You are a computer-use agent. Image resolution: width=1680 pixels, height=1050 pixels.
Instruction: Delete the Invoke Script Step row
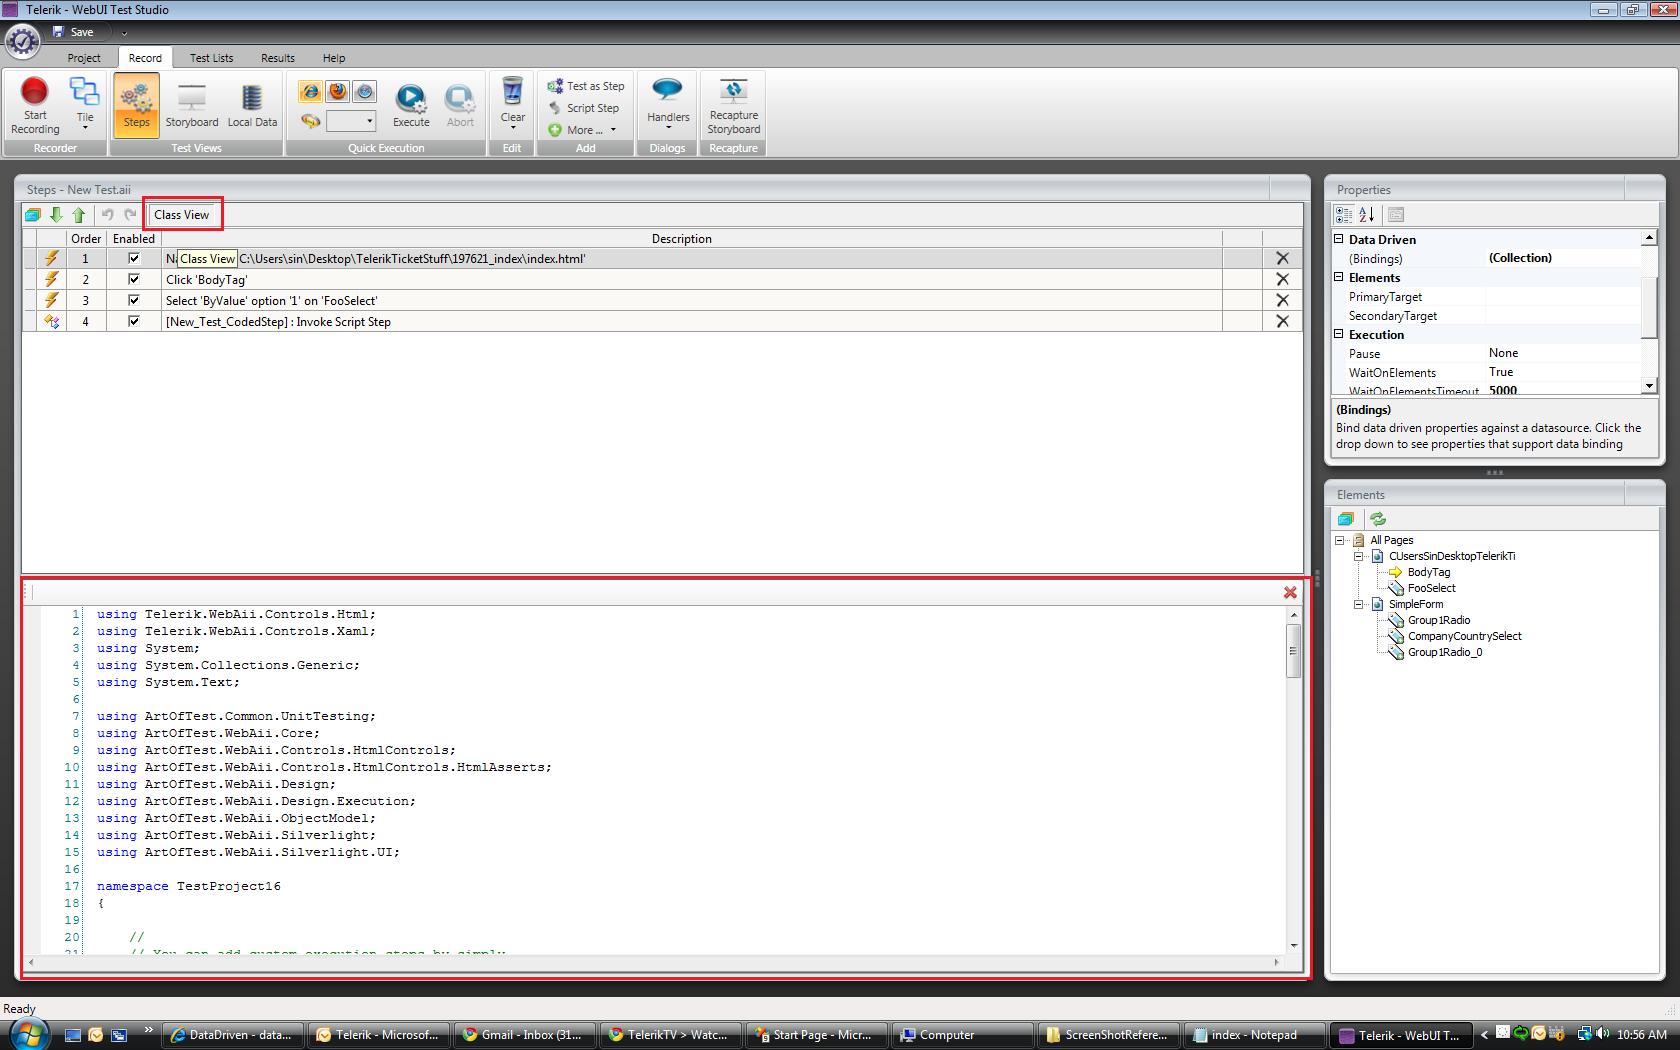1282,321
